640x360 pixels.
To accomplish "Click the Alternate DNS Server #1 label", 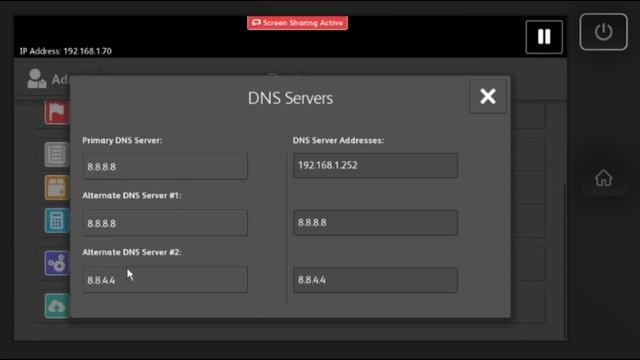I will point(132,196).
